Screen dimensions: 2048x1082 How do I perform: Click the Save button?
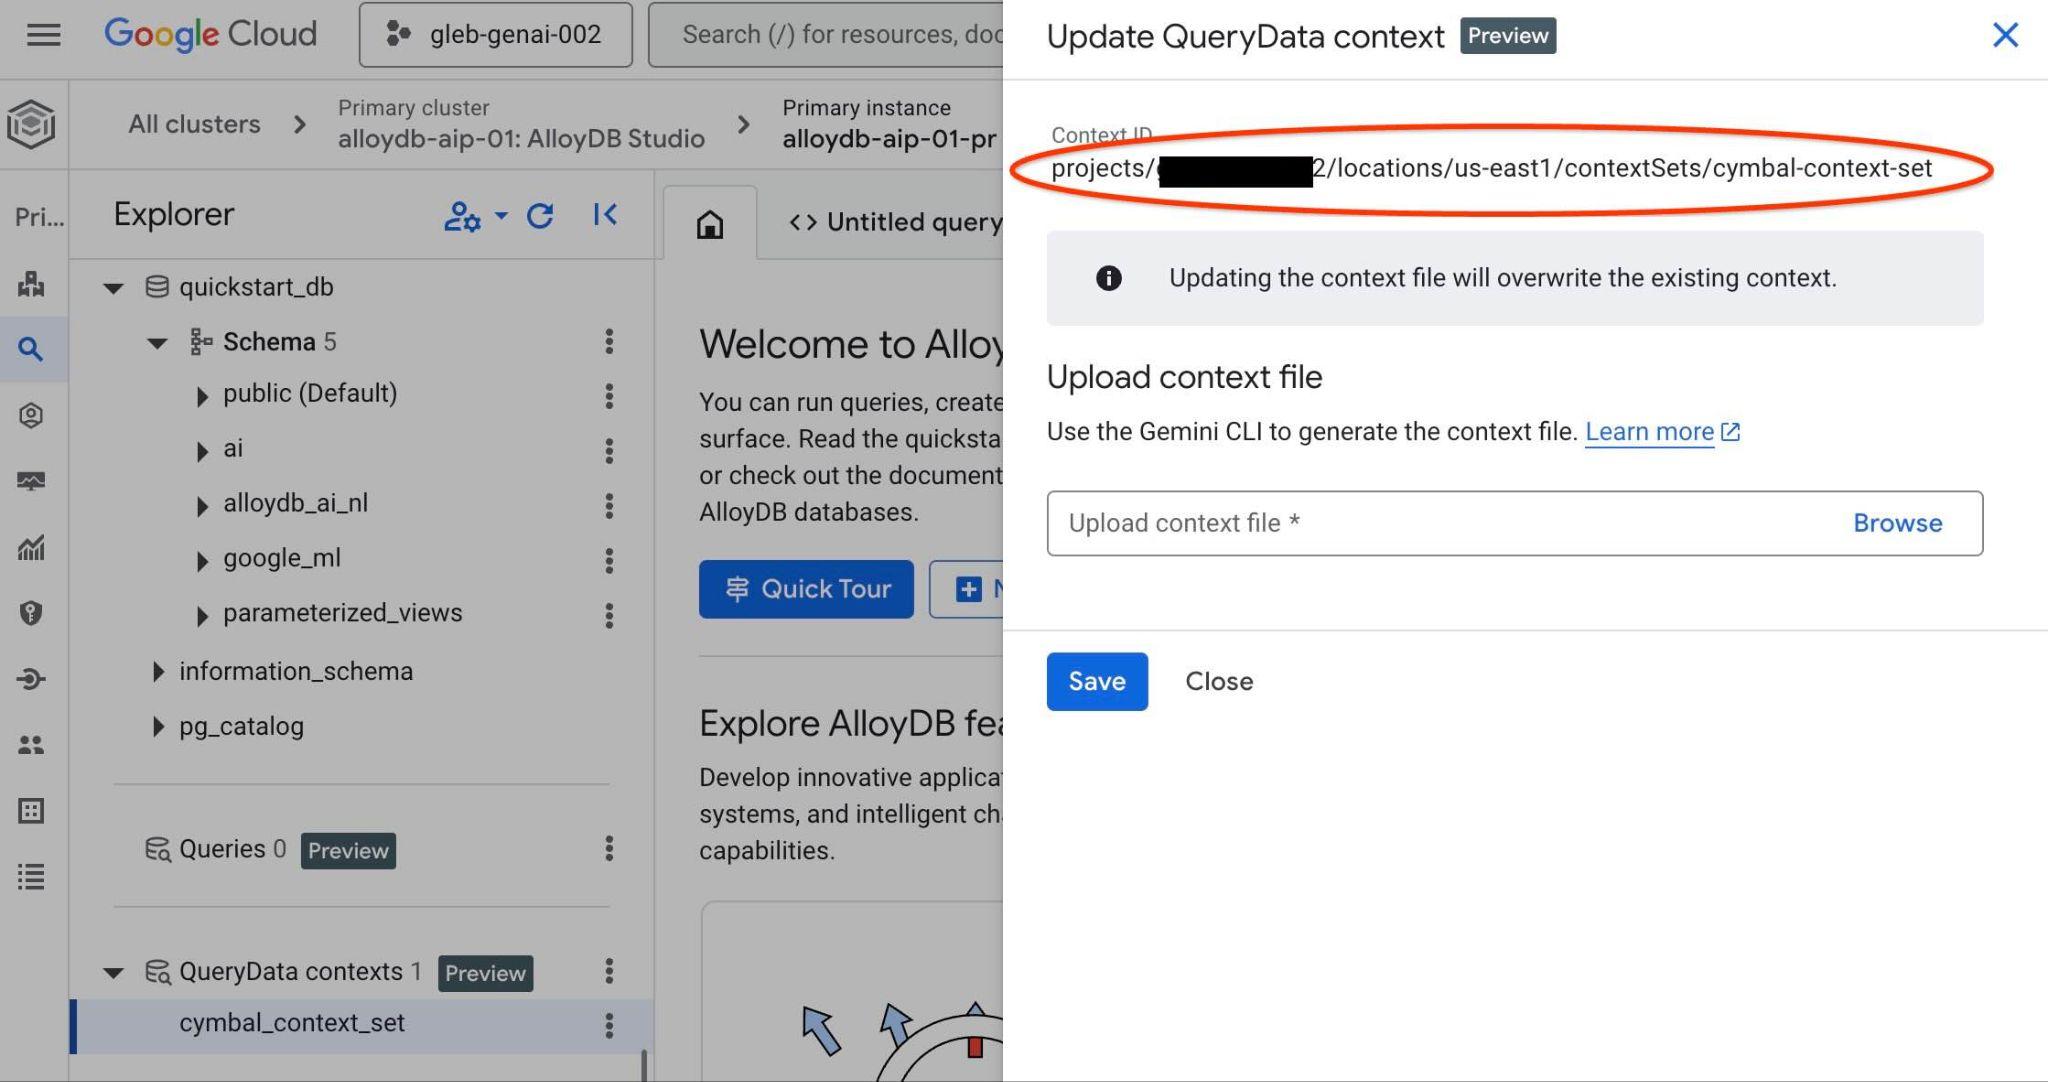1096,681
